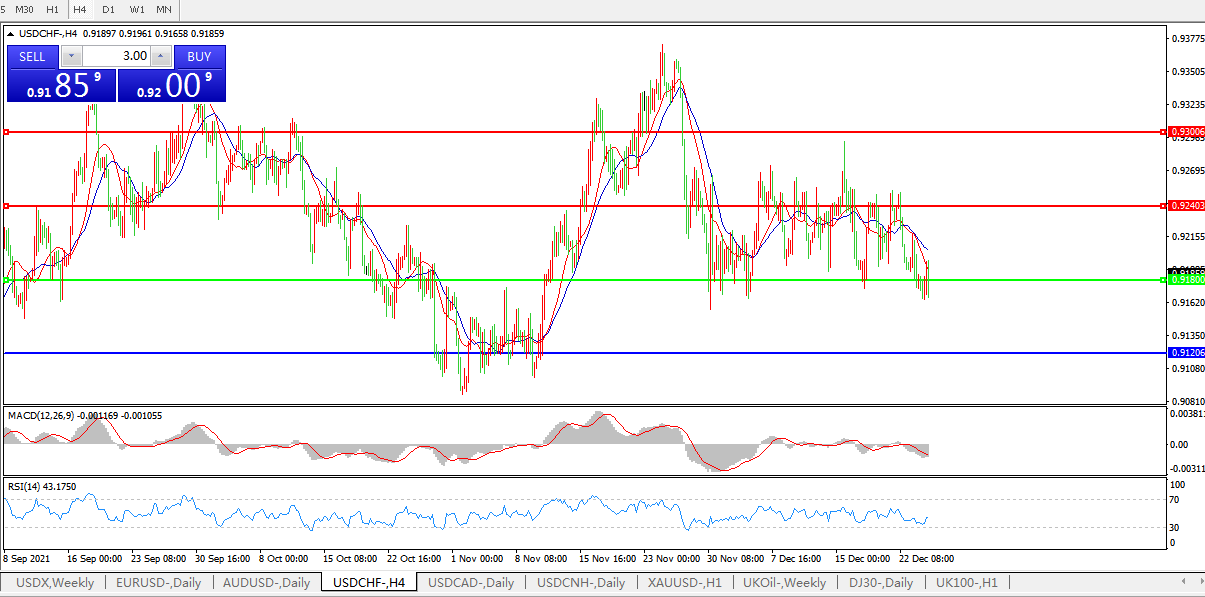Click the blue 0.91206 line price tag
The width and height of the screenshot is (1205, 597).
1186,353
